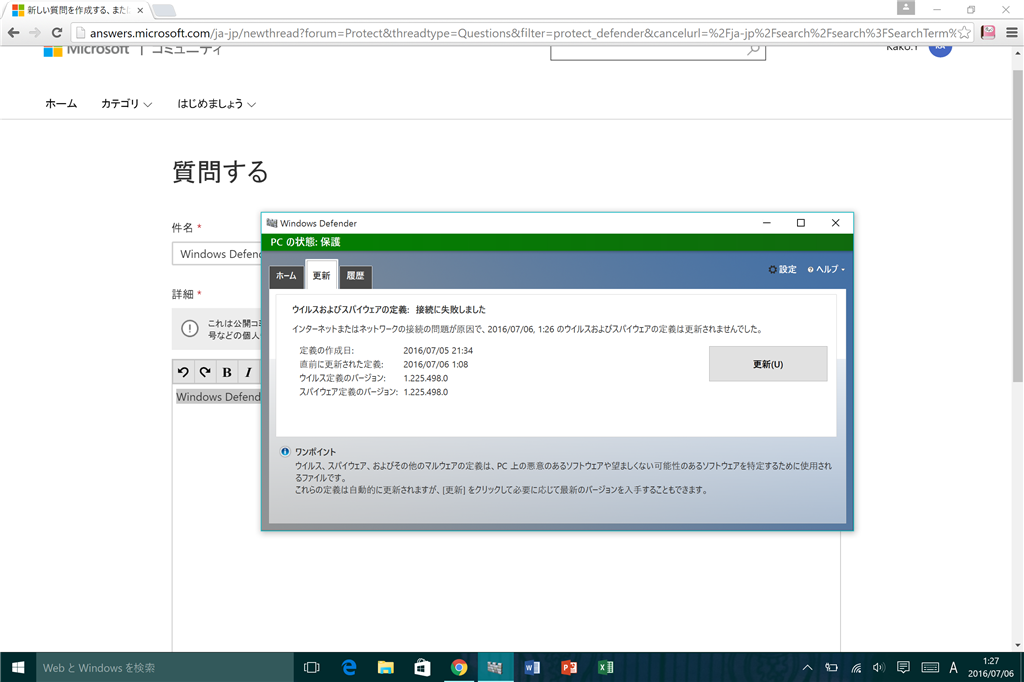Click the Chrome back arrow
Screen dimensions: 1024x682
click(x=14, y=33)
